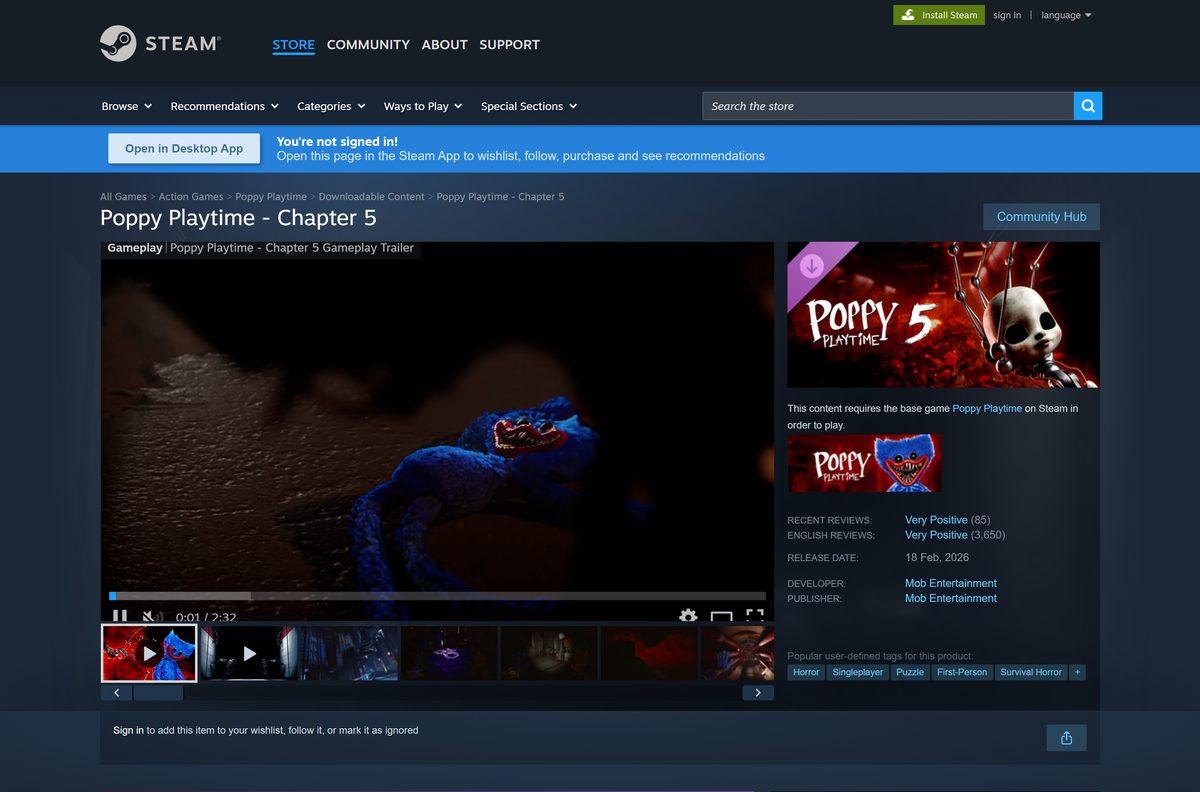Open video settings gear icon

[x=688, y=617]
